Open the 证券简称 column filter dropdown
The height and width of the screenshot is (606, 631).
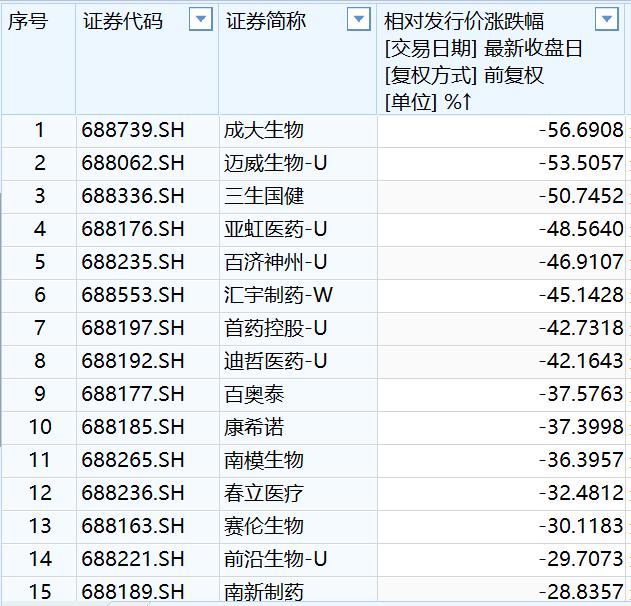(x=358, y=20)
